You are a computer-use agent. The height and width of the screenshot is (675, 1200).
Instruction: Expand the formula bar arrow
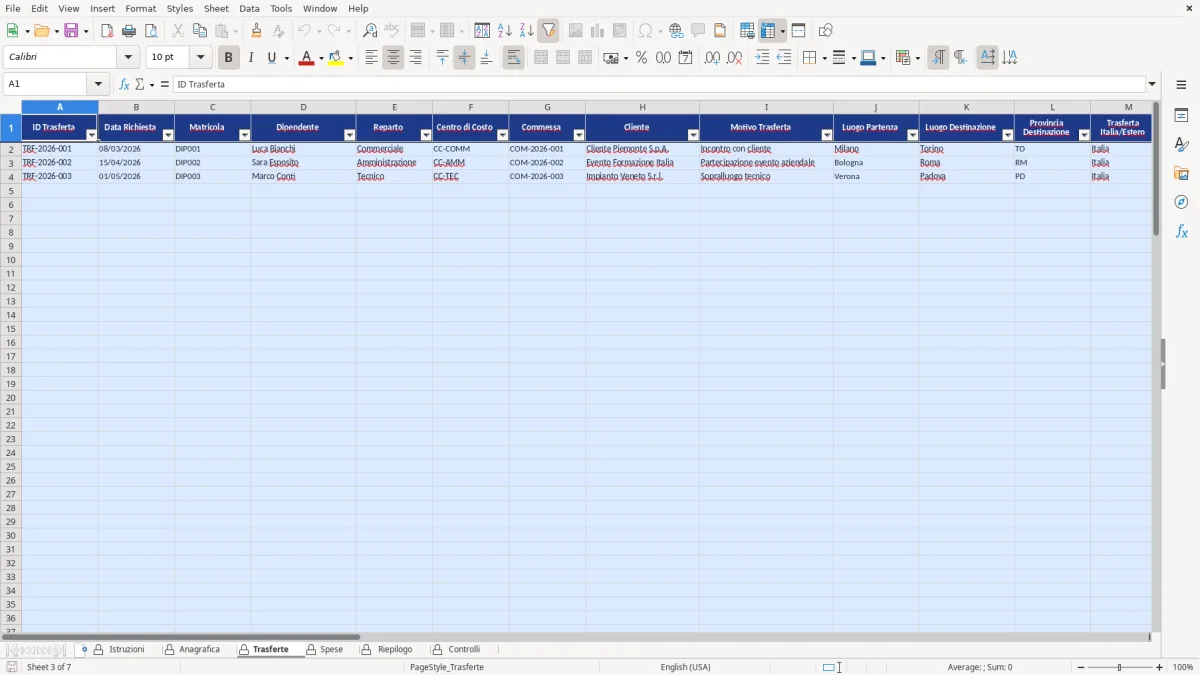coord(1152,85)
